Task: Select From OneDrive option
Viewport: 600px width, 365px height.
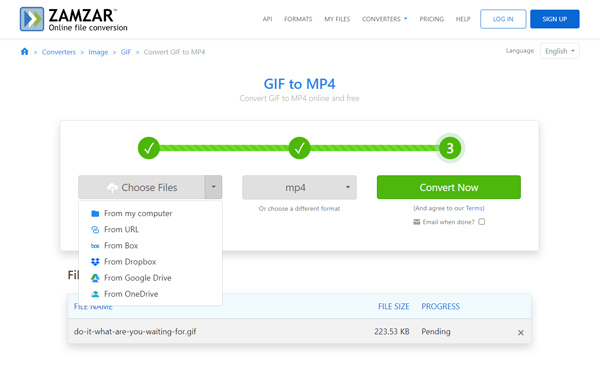Action: point(150,294)
